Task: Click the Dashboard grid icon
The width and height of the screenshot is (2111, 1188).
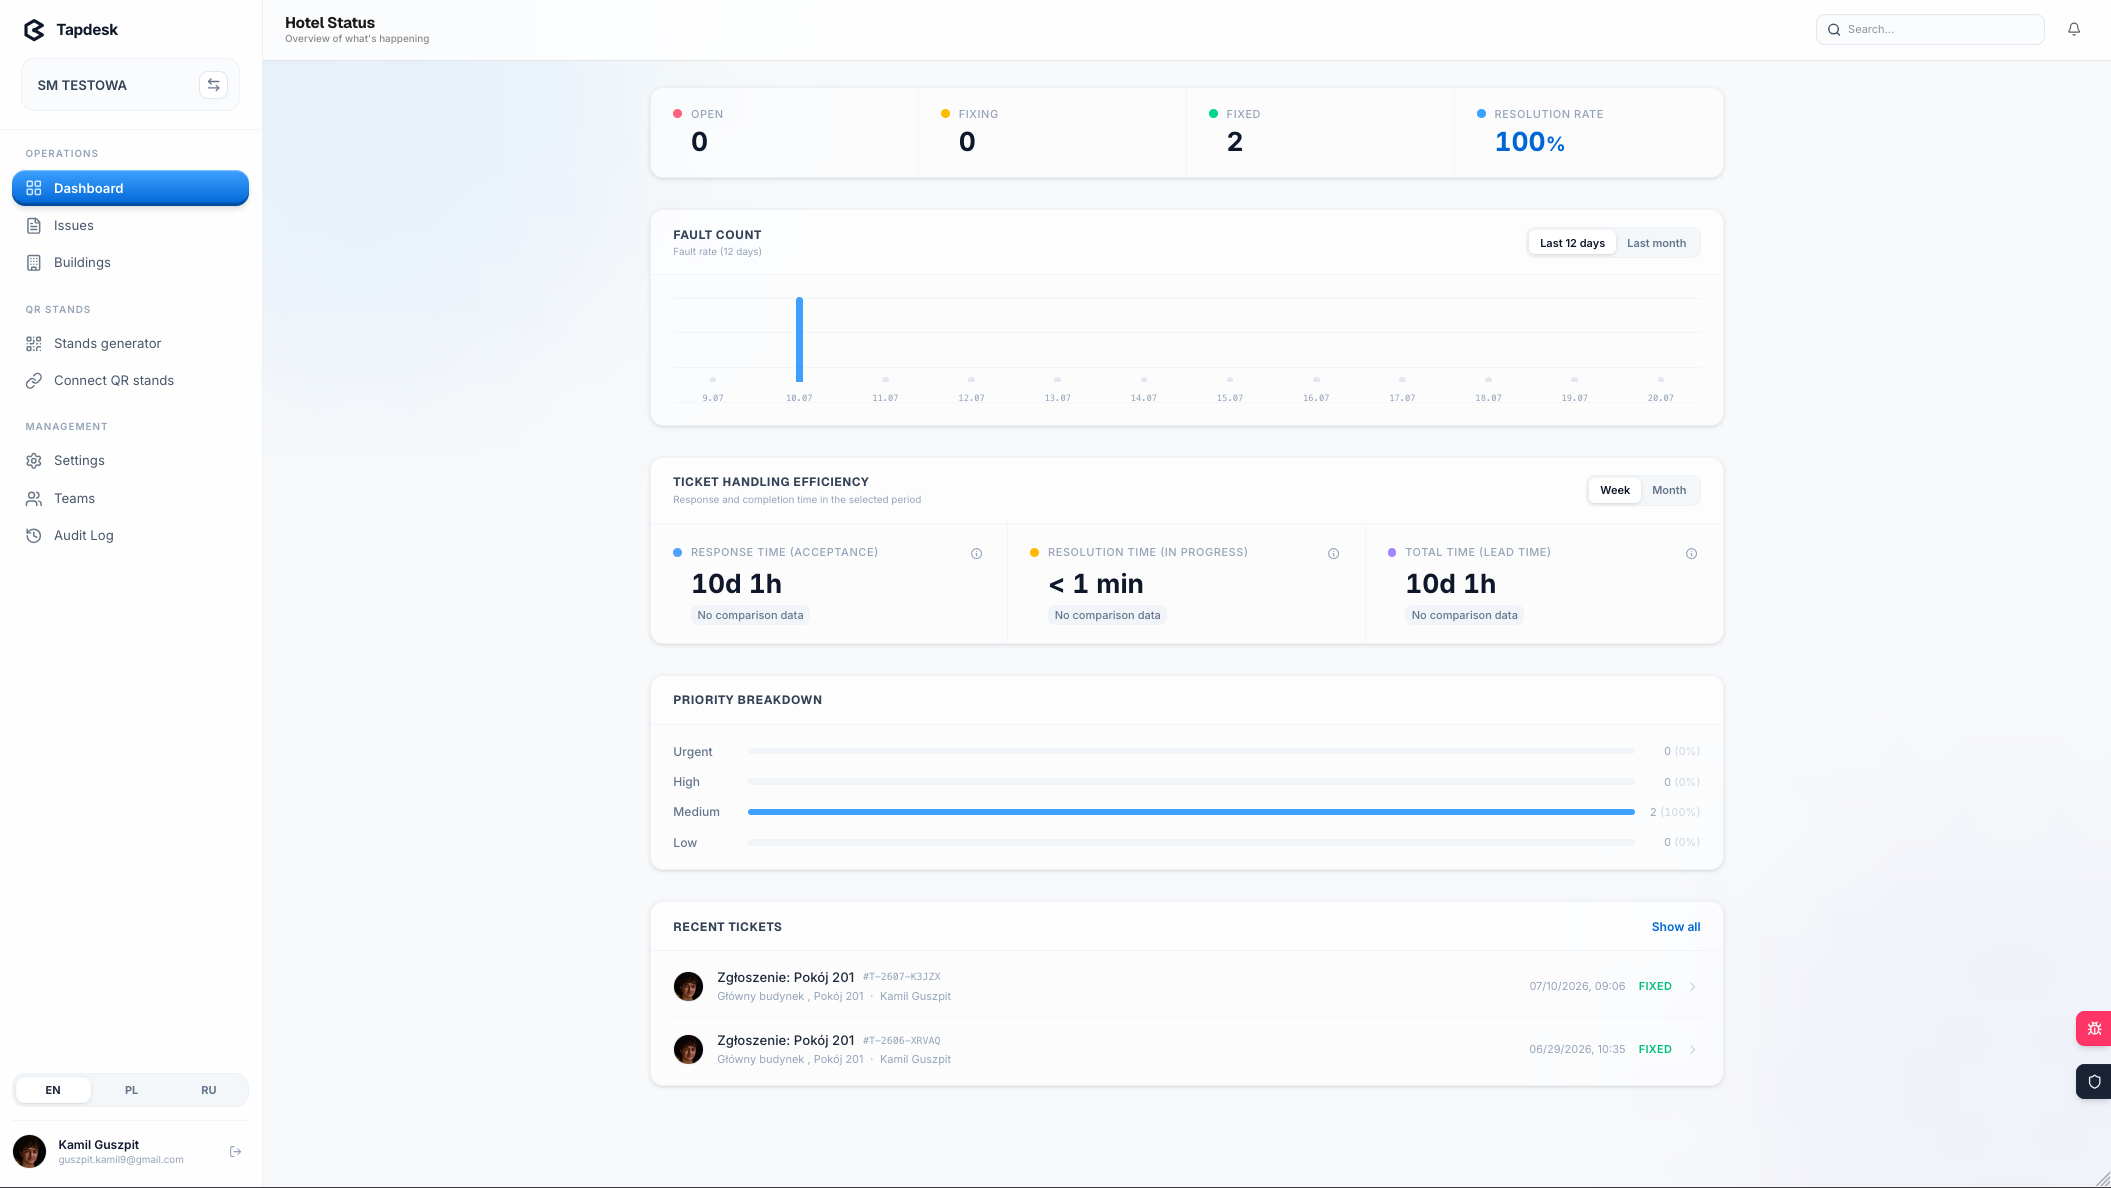Action: (x=34, y=188)
